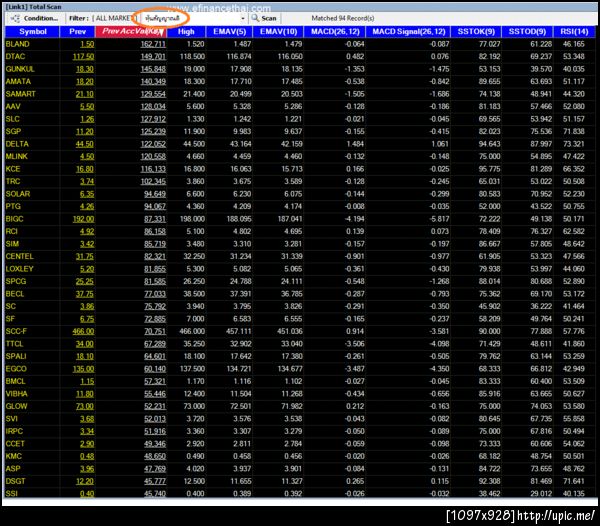Viewport: 600px width, 526px height.
Task: Select the BLAND symbol row
Action: [x=300, y=44]
